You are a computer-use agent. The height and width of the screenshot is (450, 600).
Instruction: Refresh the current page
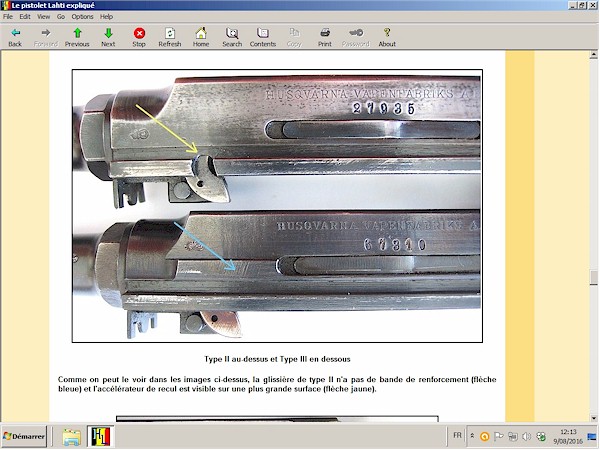170,38
